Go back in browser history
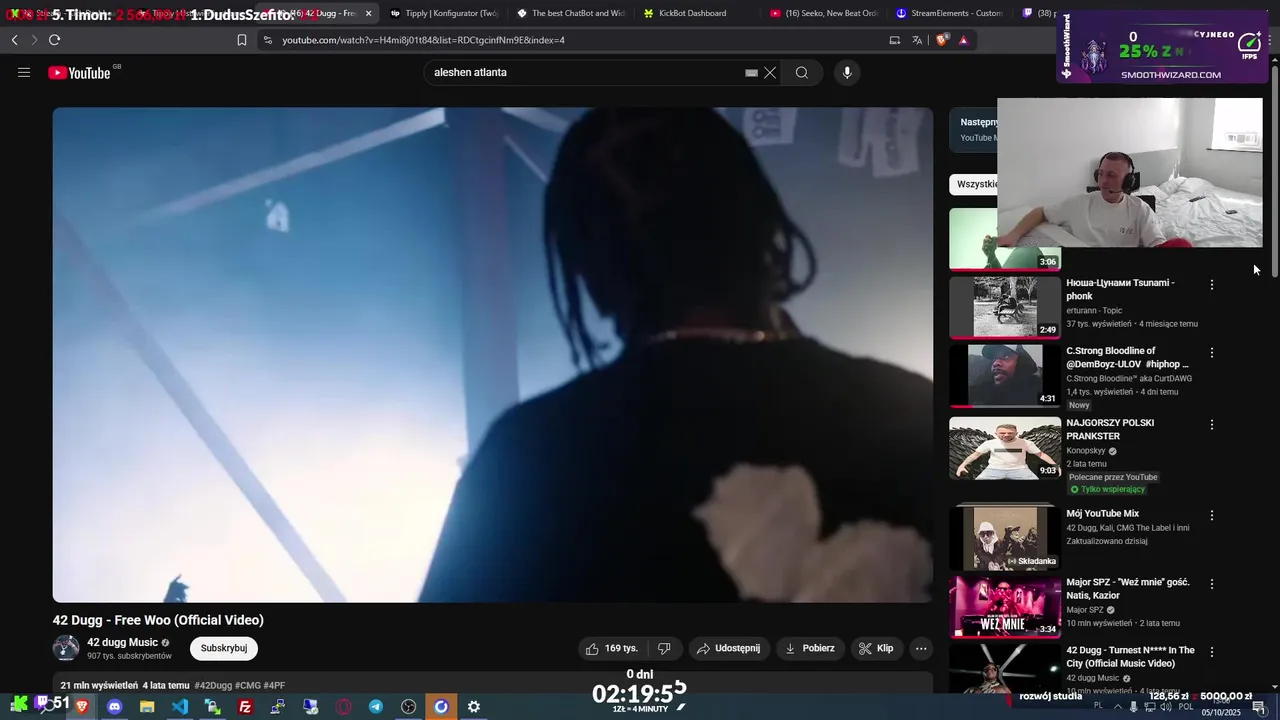 (x=14, y=40)
